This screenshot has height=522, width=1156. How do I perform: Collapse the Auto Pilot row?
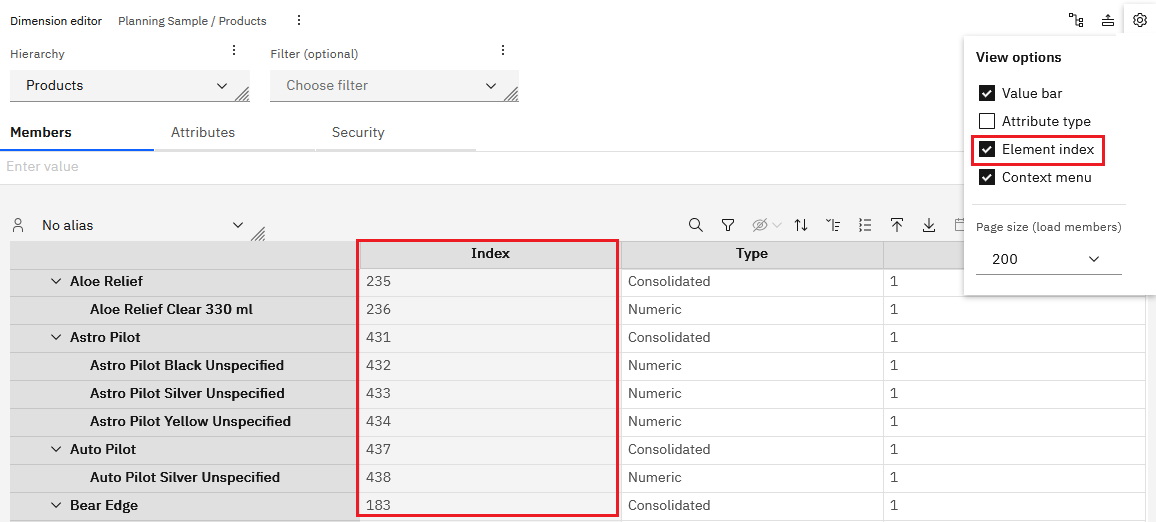click(55, 450)
